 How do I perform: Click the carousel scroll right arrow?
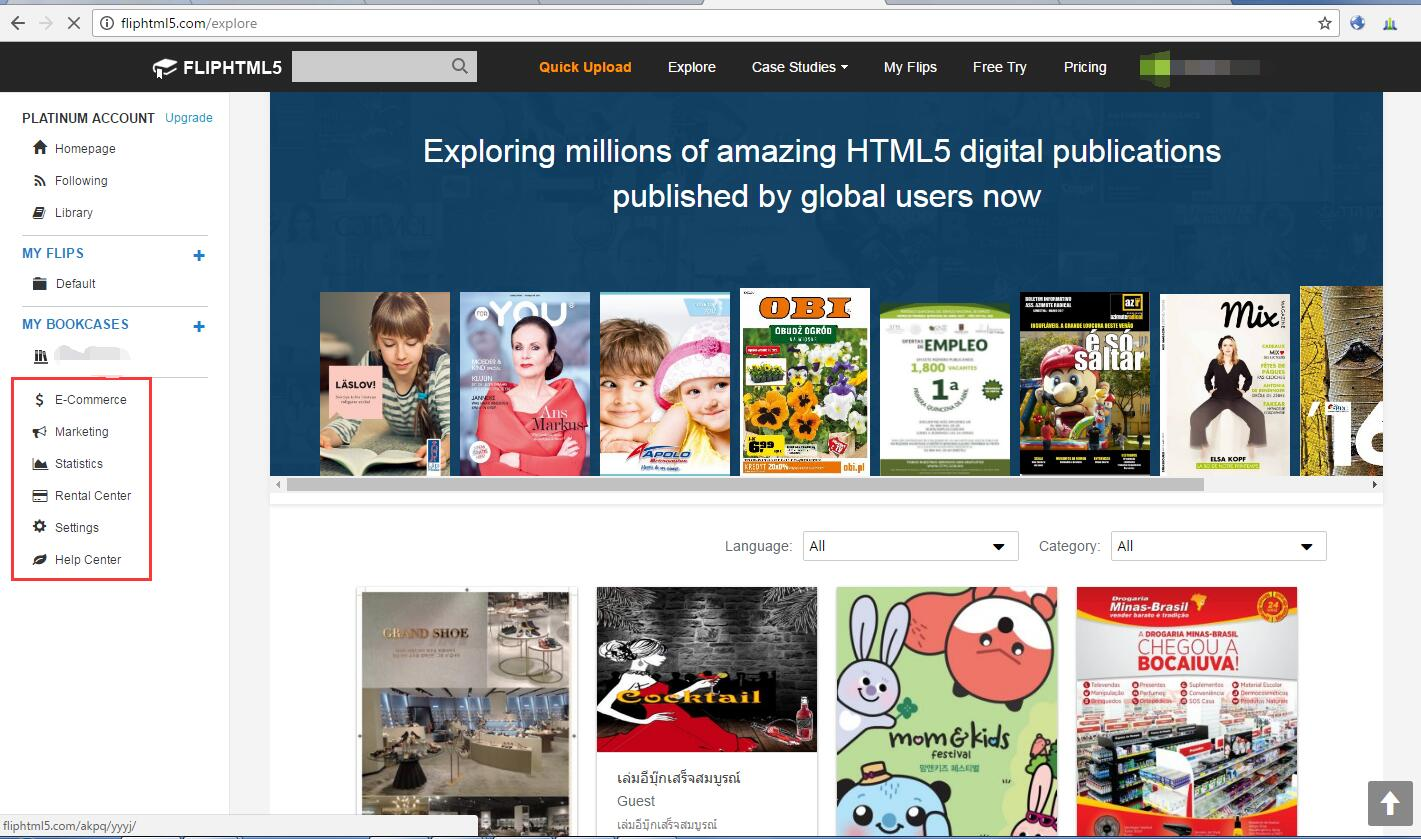coord(1375,485)
